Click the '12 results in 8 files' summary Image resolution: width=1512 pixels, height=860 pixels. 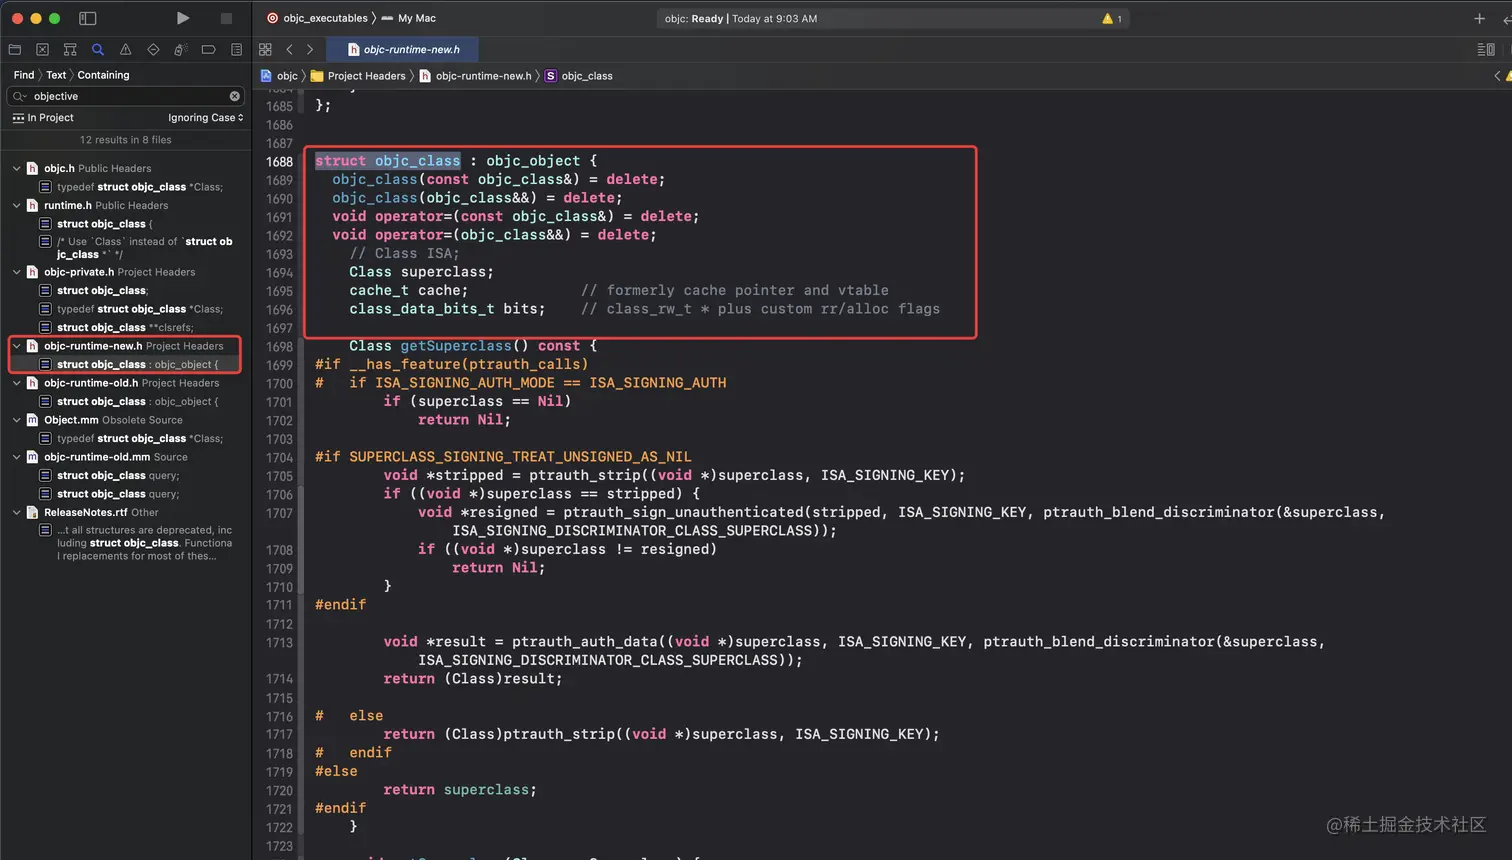point(126,140)
